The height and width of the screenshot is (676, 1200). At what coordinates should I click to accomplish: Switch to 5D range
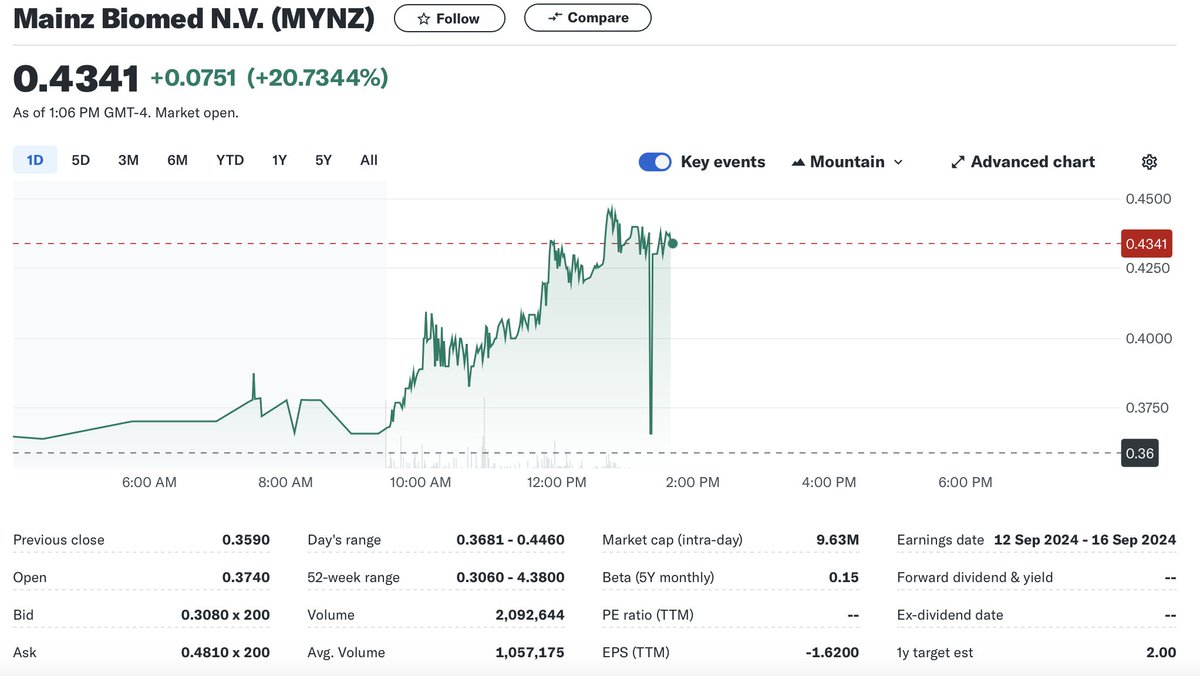[x=81, y=160]
